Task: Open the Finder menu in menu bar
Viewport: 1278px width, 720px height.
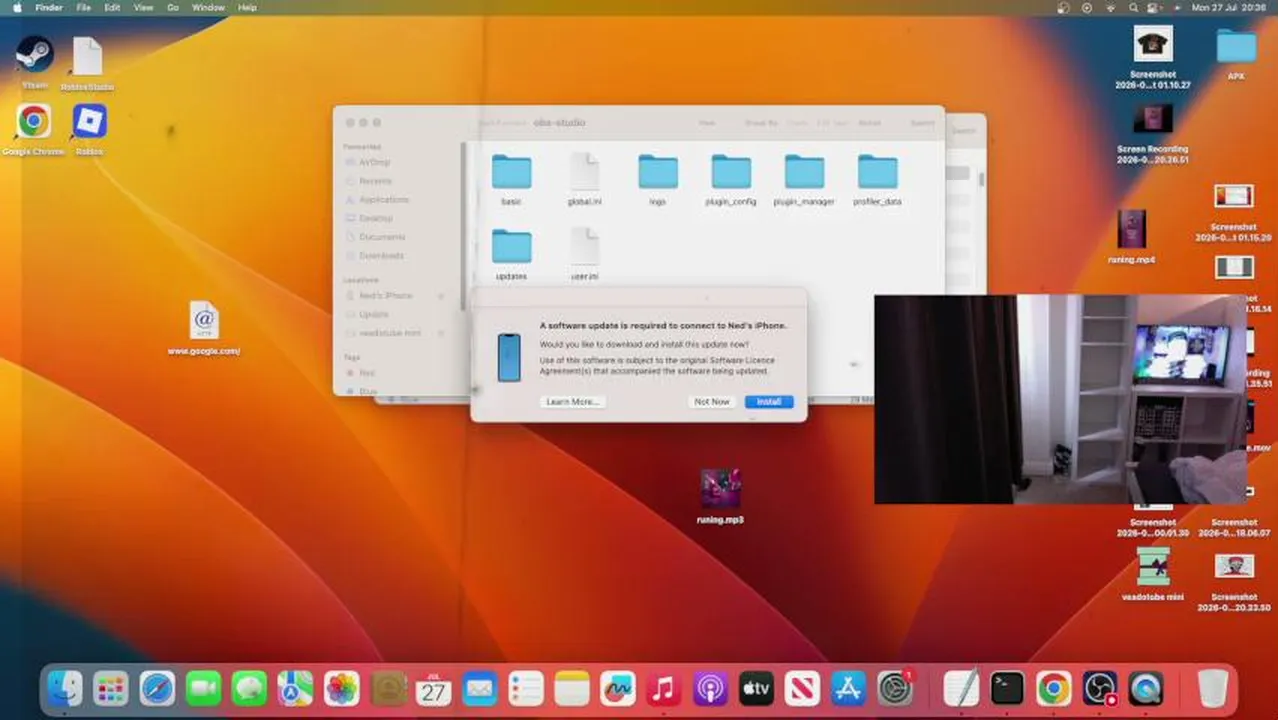Action: click(49, 7)
